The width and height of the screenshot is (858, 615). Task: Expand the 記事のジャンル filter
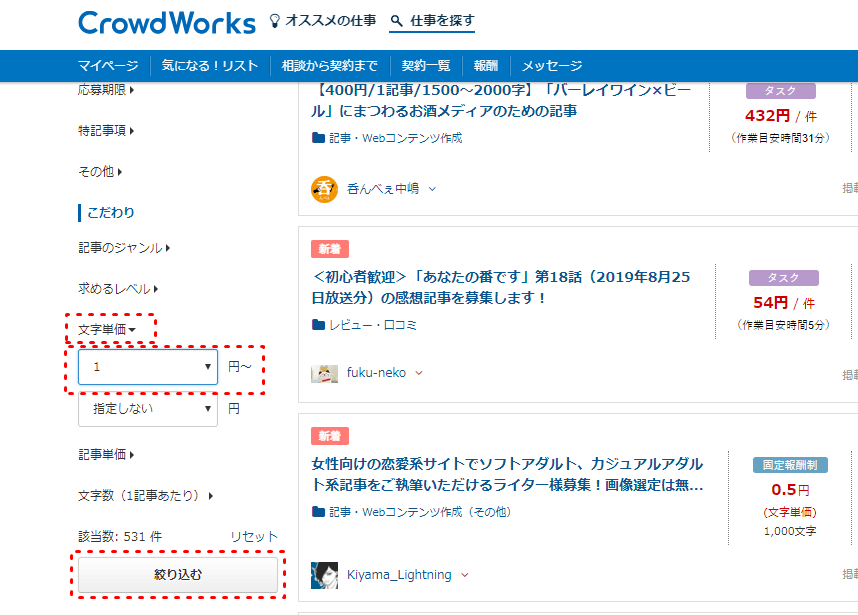click(x=124, y=248)
